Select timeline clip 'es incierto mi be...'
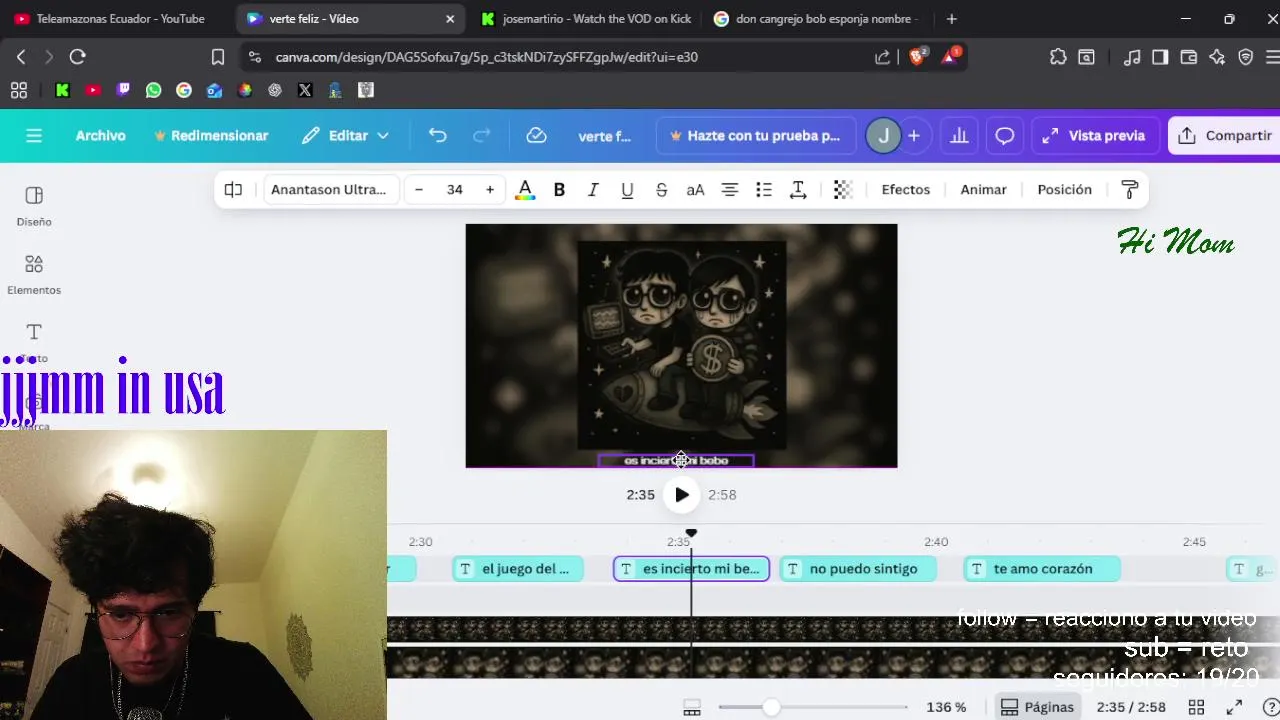This screenshot has width=1280, height=720. [x=691, y=569]
